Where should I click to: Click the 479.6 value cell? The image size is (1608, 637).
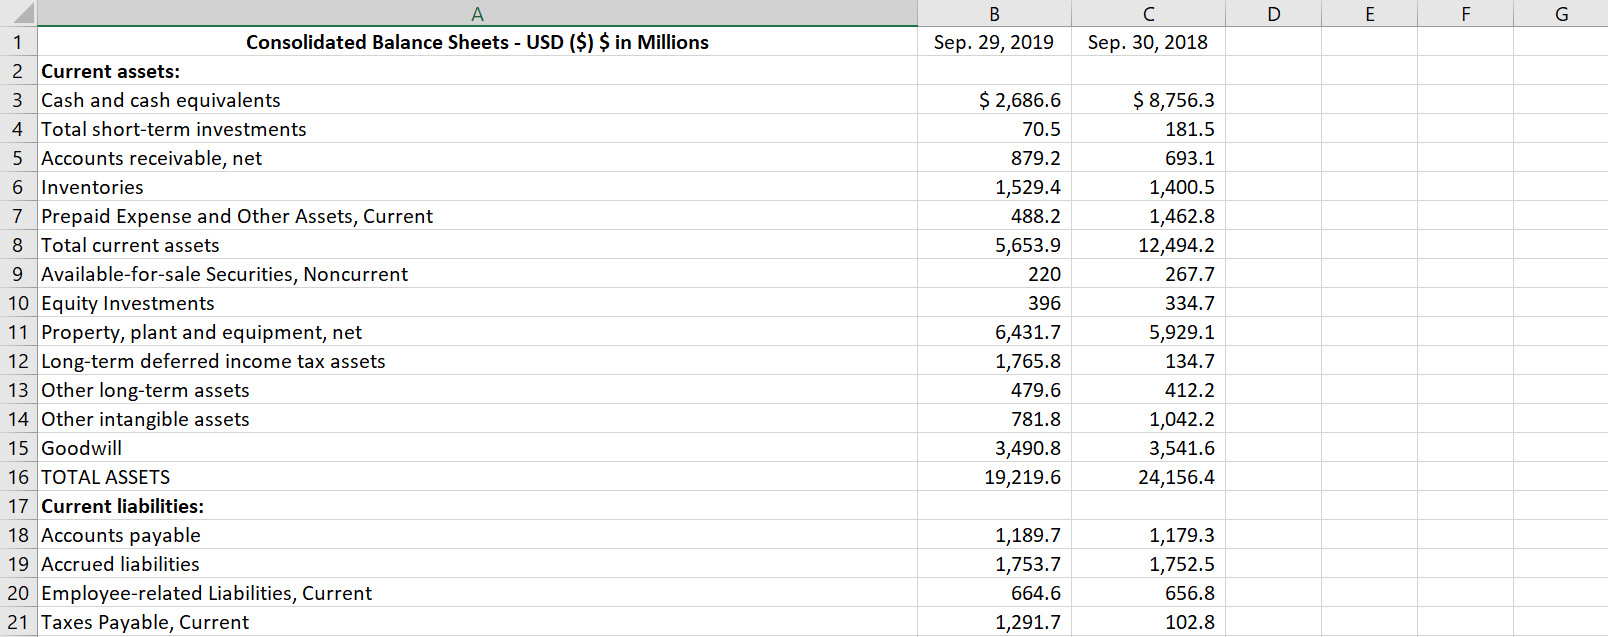[994, 390]
